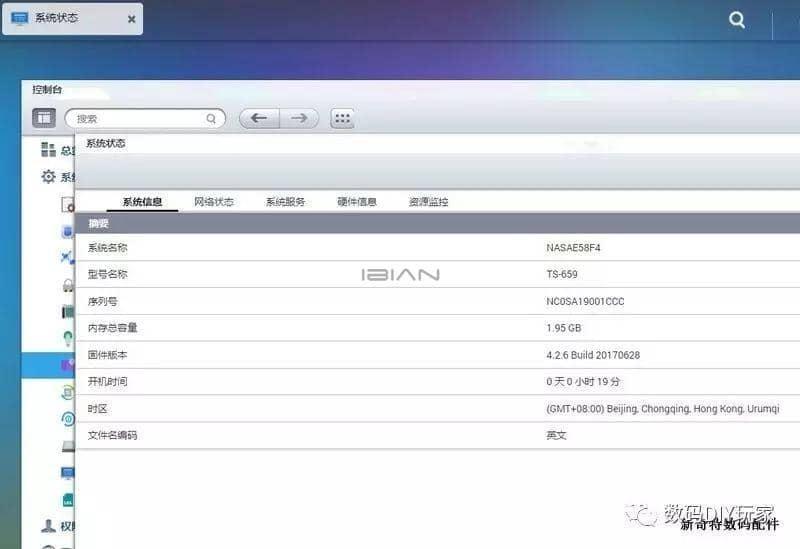Image resolution: width=800 pixels, height=549 pixels.
Task: Click the magnifier icon inside the control panel search box
Action: point(211,118)
